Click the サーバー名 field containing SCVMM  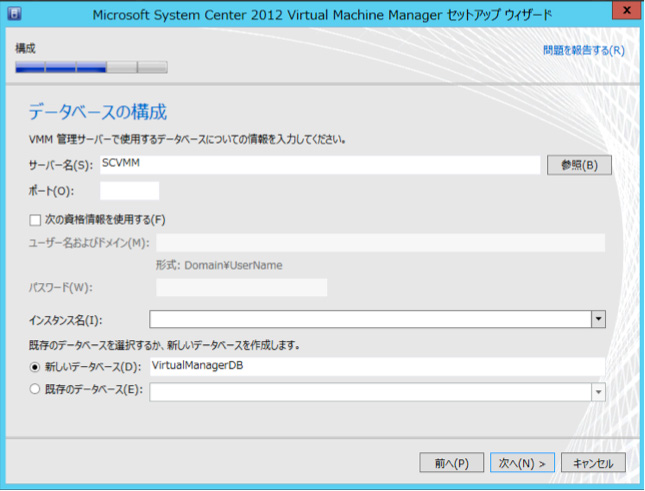coord(320,164)
